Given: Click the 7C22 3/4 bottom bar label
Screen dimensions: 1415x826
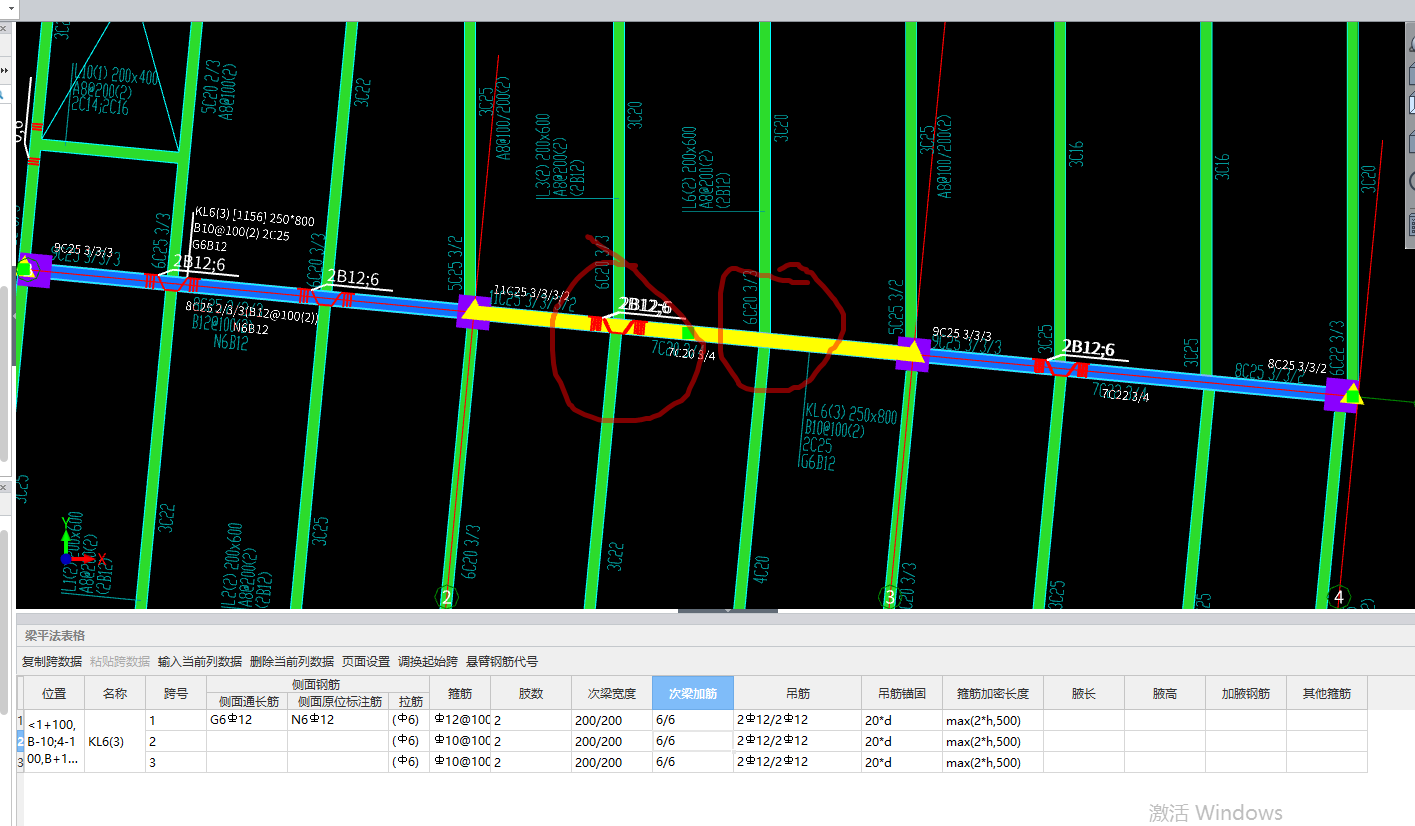Looking at the screenshot, I should point(1125,396).
